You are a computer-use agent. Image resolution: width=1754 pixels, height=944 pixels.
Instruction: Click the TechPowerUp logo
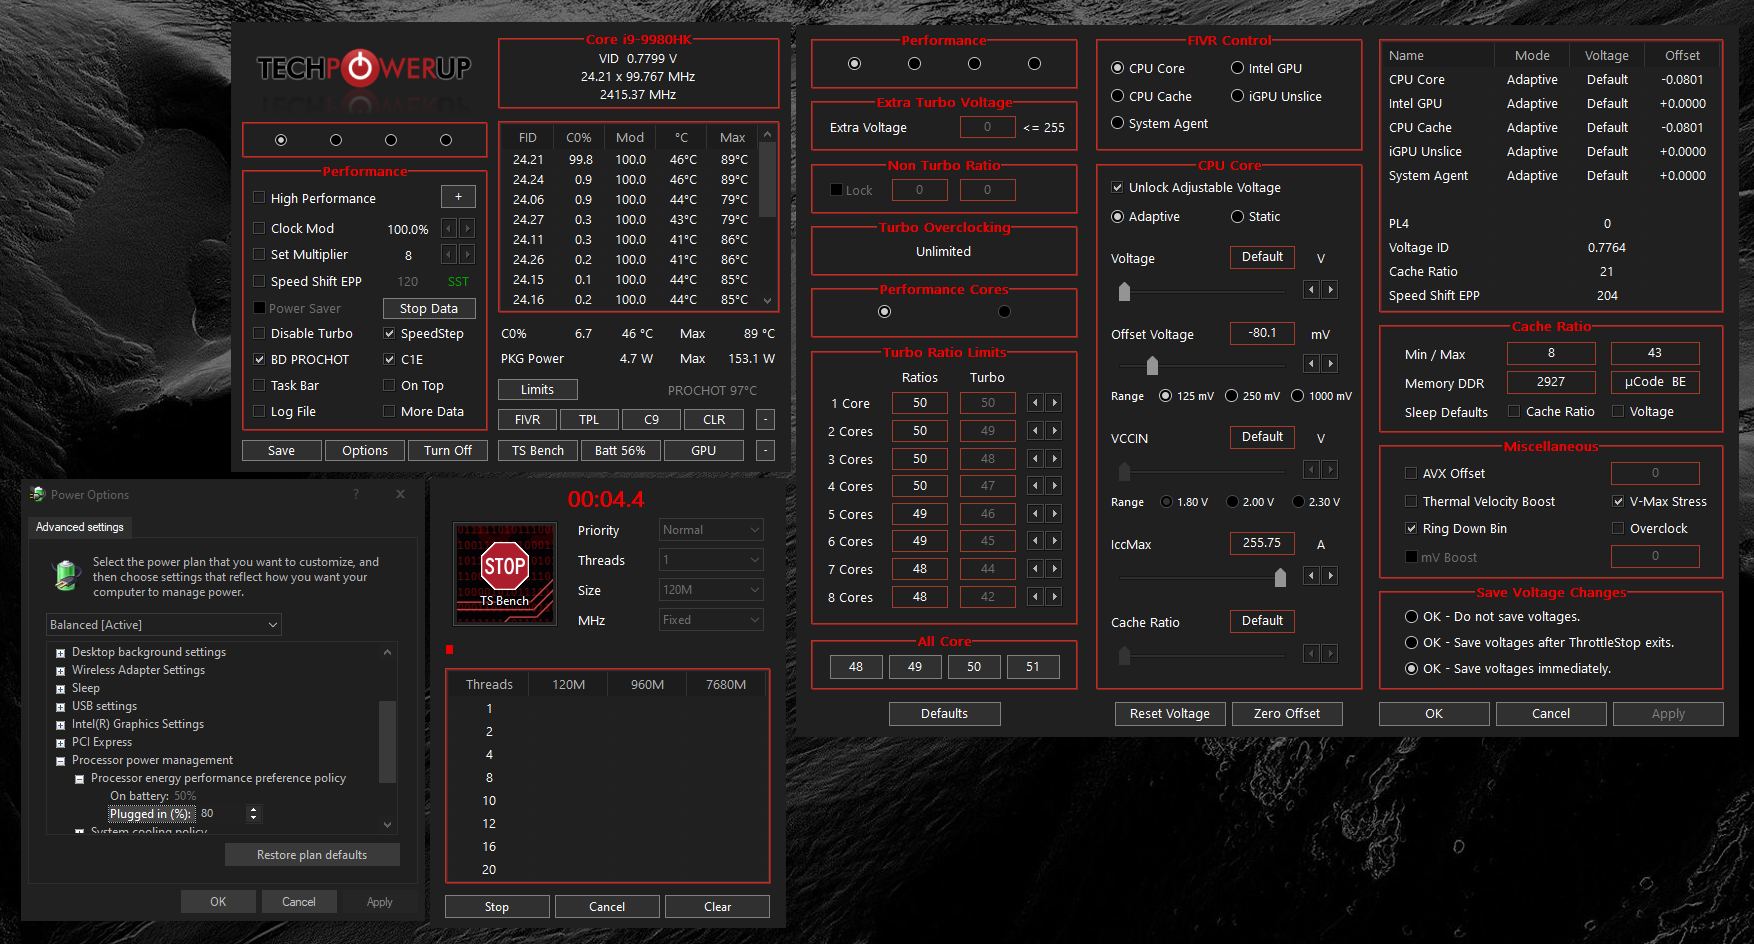click(364, 68)
